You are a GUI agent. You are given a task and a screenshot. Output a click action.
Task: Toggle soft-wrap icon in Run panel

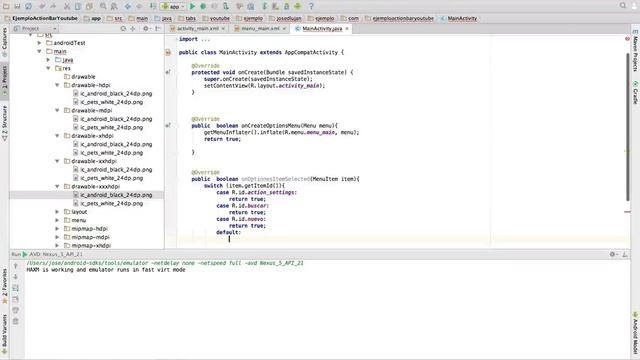(16, 288)
